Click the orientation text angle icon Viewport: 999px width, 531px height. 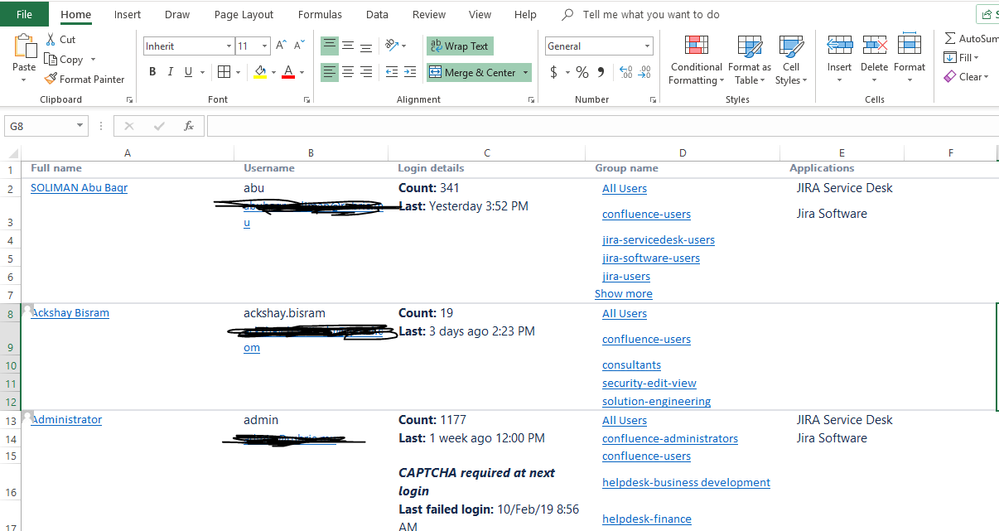click(x=391, y=45)
